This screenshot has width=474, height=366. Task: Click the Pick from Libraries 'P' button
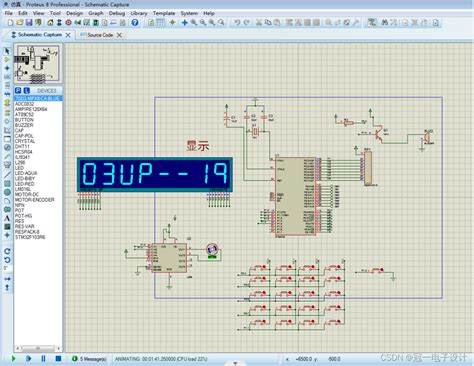click(x=18, y=90)
